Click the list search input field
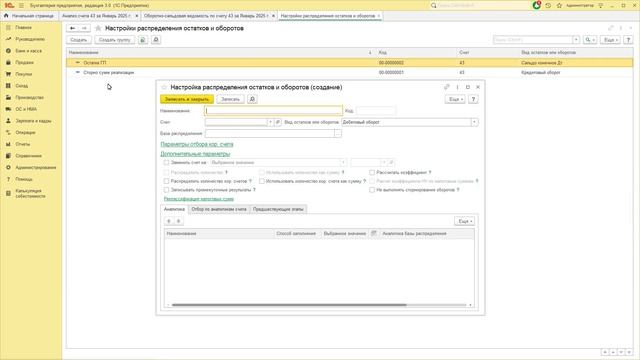The height and width of the screenshot is (360, 640). tap(533, 40)
